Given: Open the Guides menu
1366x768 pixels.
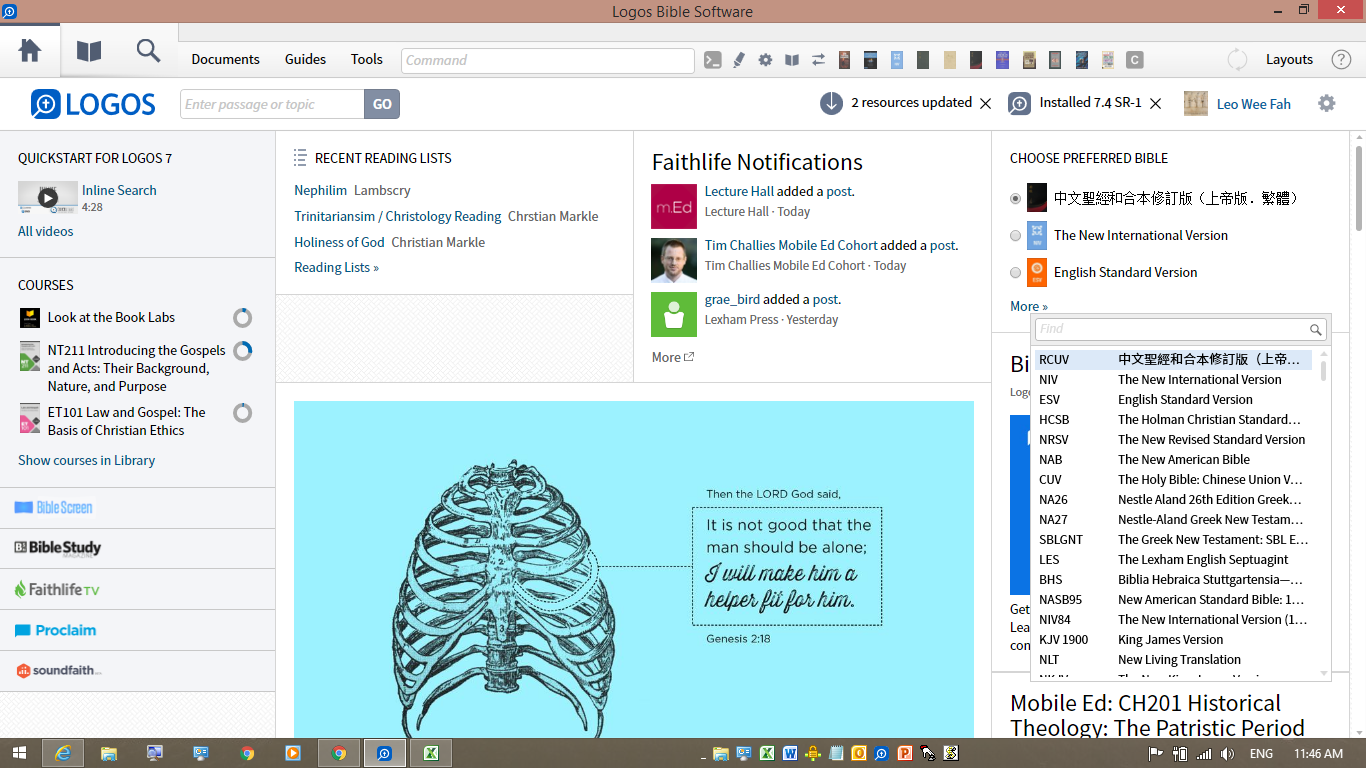Looking at the screenshot, I should coord(305,59).
